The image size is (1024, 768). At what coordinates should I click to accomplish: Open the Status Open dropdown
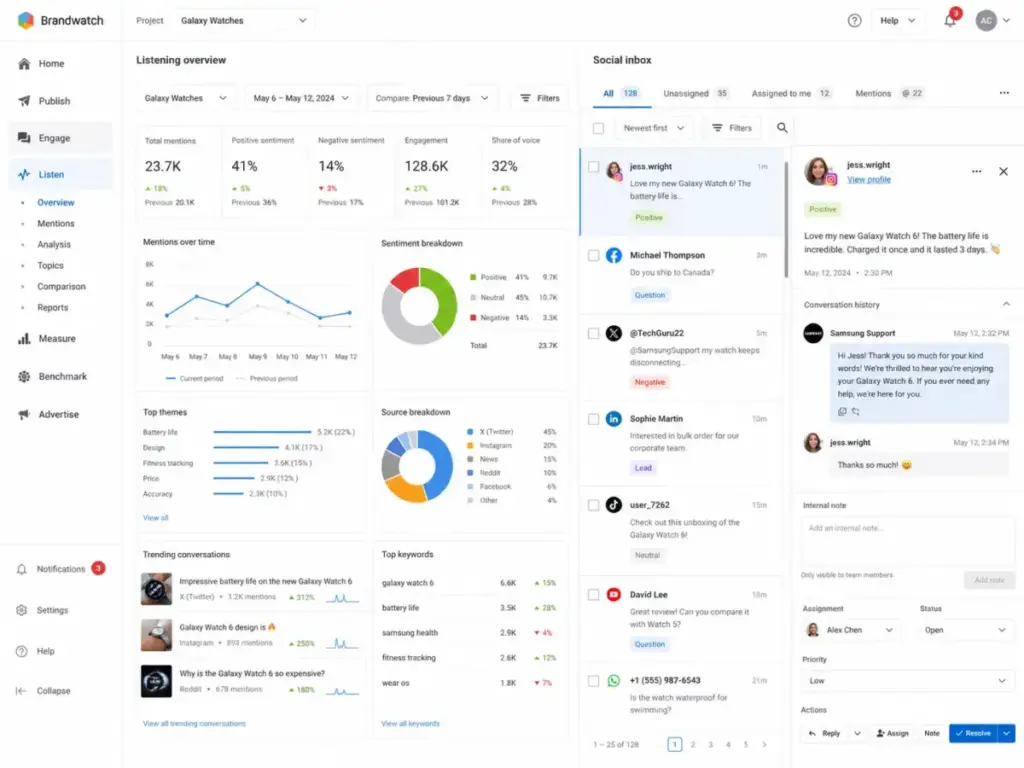965,630
